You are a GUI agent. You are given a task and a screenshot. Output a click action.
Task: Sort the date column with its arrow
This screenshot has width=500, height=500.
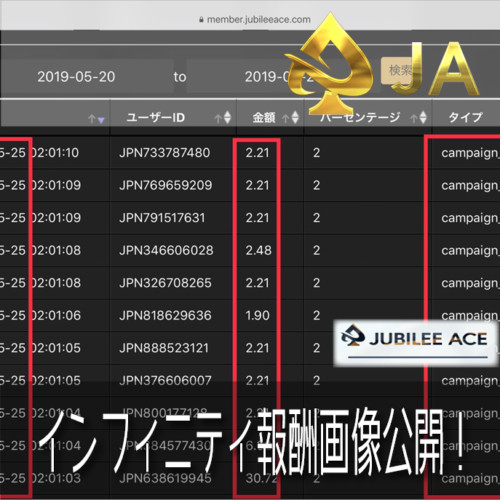(x=96, y=119)
